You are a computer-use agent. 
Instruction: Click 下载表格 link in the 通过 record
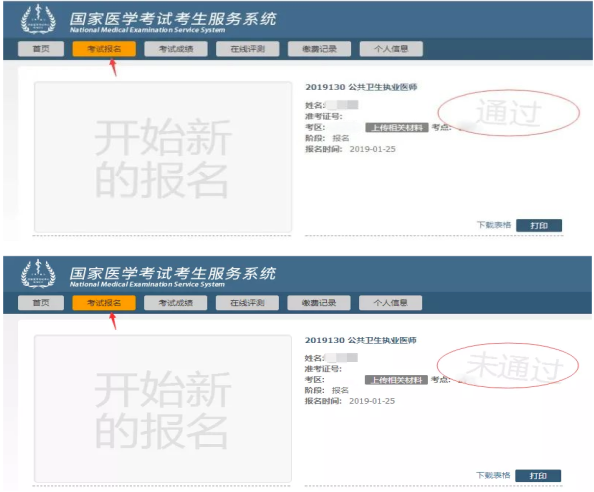point(494,225)
